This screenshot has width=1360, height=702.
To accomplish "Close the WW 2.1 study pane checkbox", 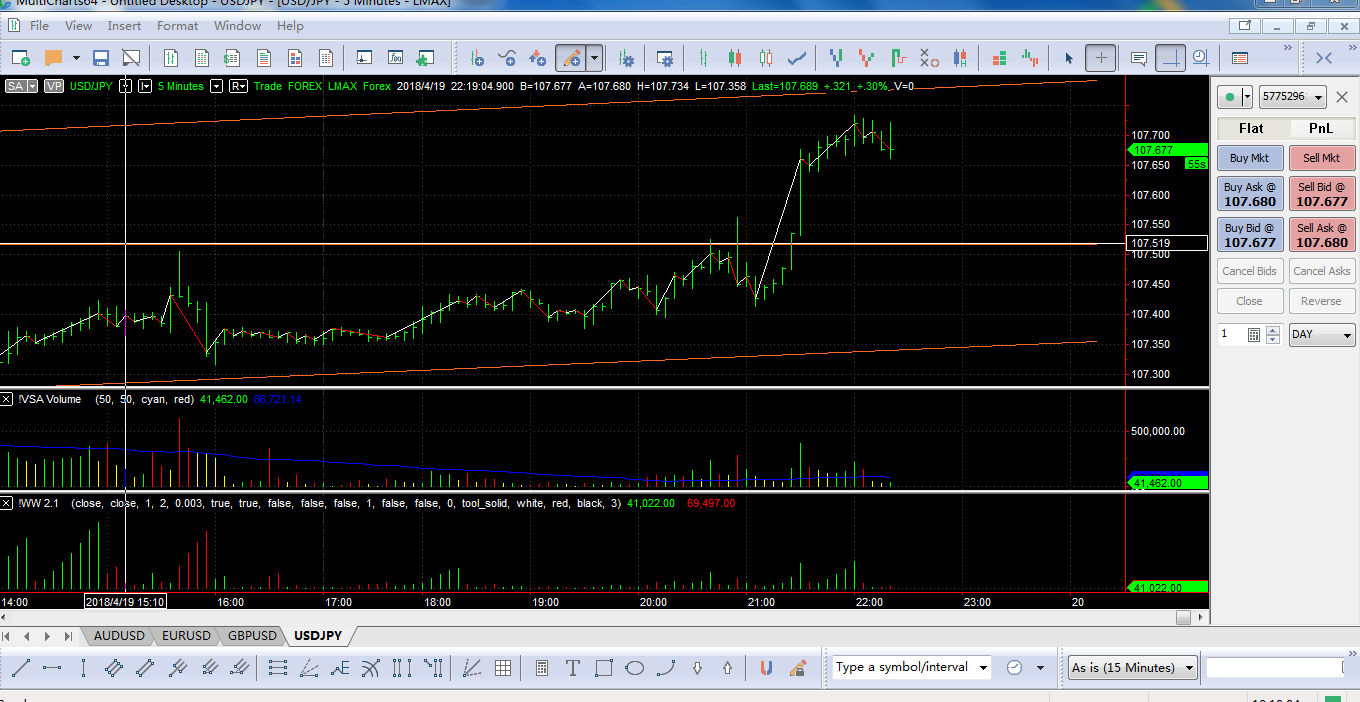I will [x=6, y=503].
